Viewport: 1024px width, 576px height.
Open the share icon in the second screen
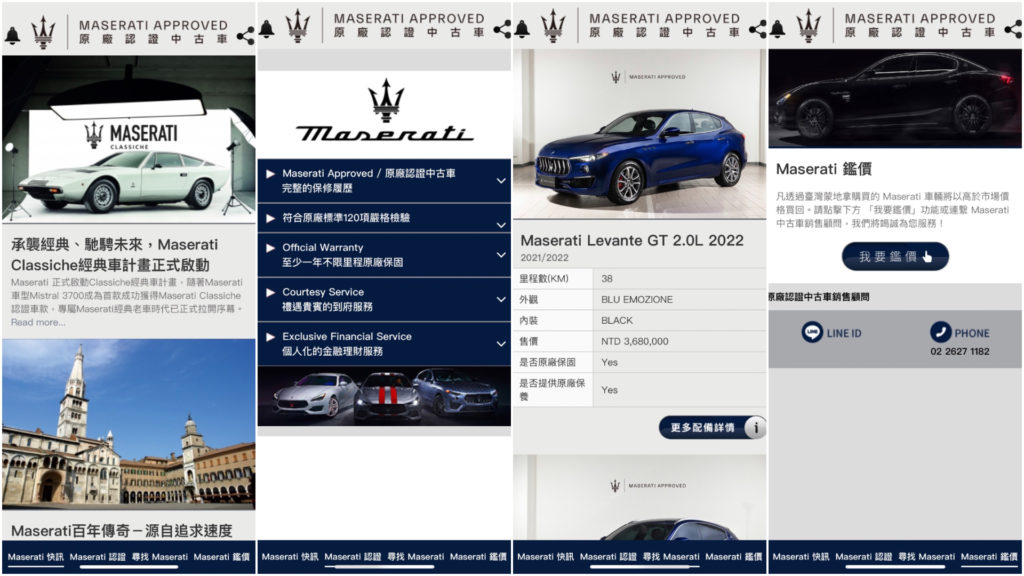click(502, 29)
